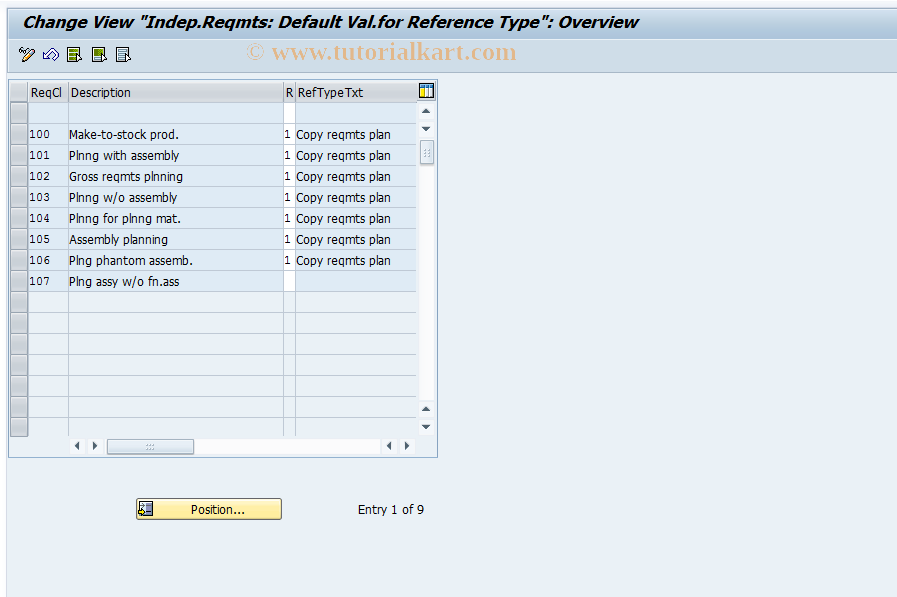The image size is (897, 597).
Task: Click the 'Plng assy w/o fn.ass' description cell
Action: [x=176, y=281]
